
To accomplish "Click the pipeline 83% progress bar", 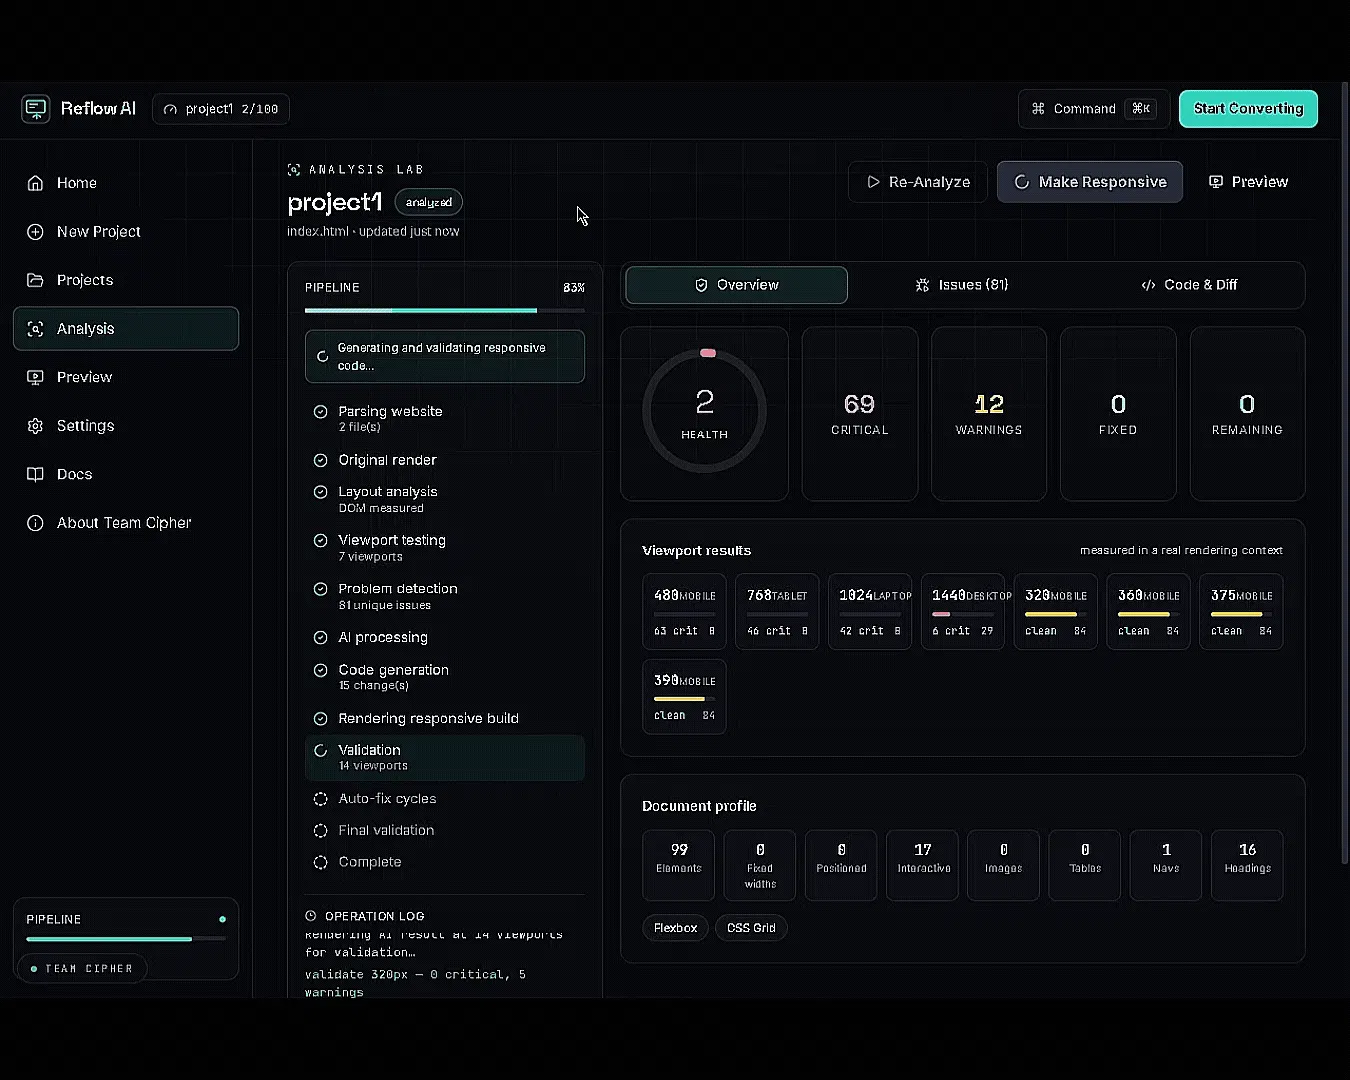I will click(445, 311).
